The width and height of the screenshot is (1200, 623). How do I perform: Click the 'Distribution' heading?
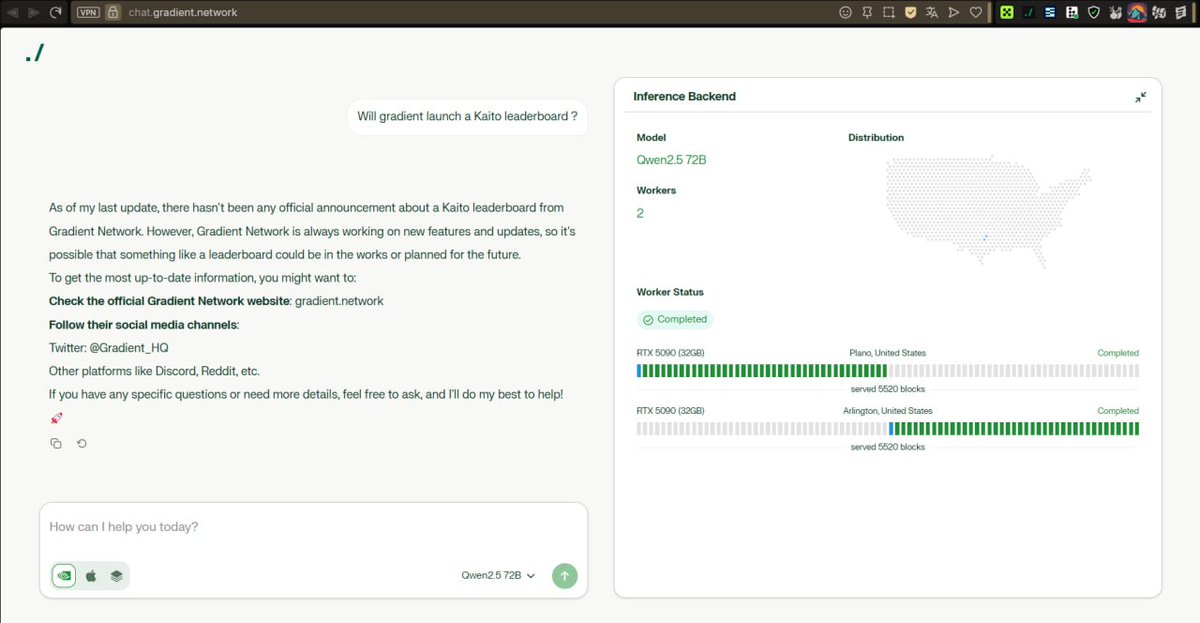pyautogui.click(x=876, y=138)
